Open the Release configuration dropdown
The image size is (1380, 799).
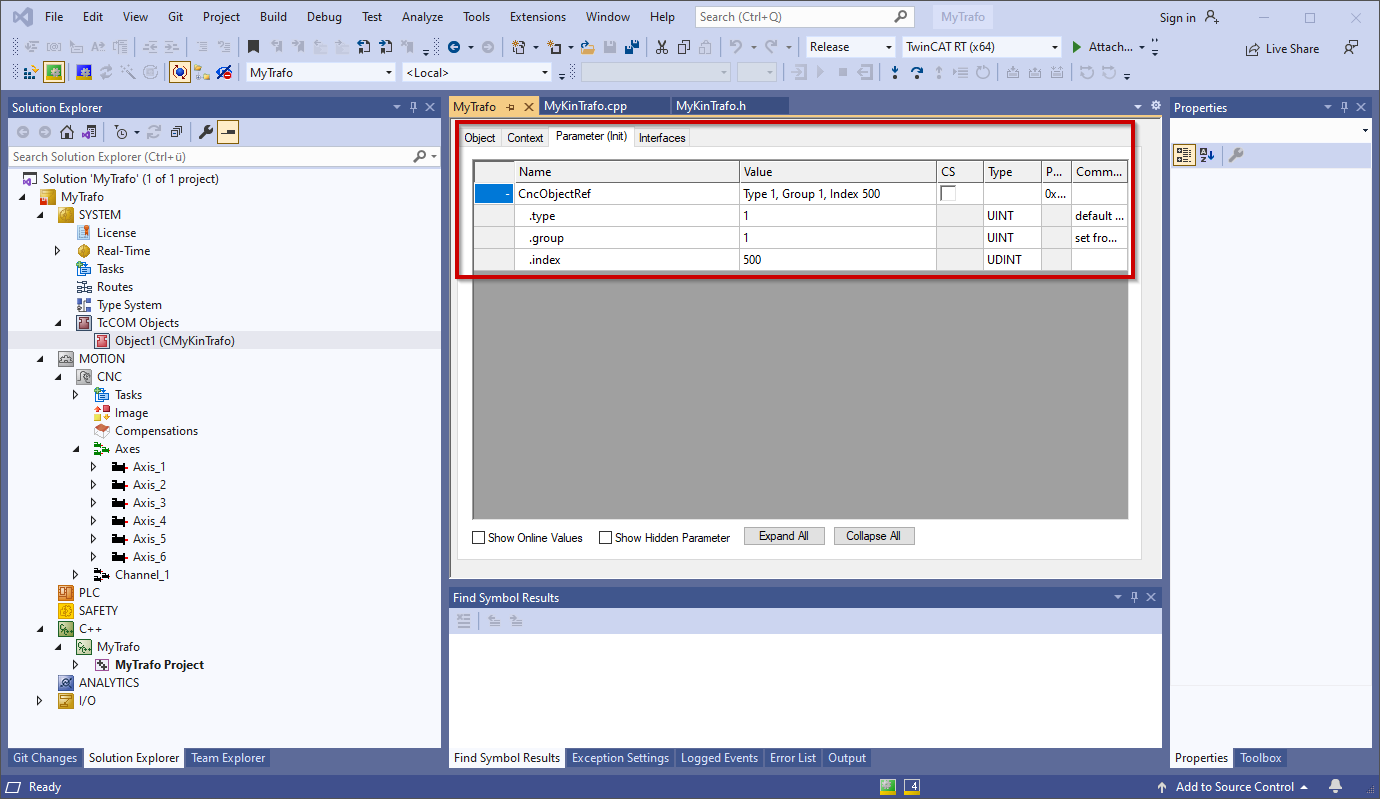(851, 47)
